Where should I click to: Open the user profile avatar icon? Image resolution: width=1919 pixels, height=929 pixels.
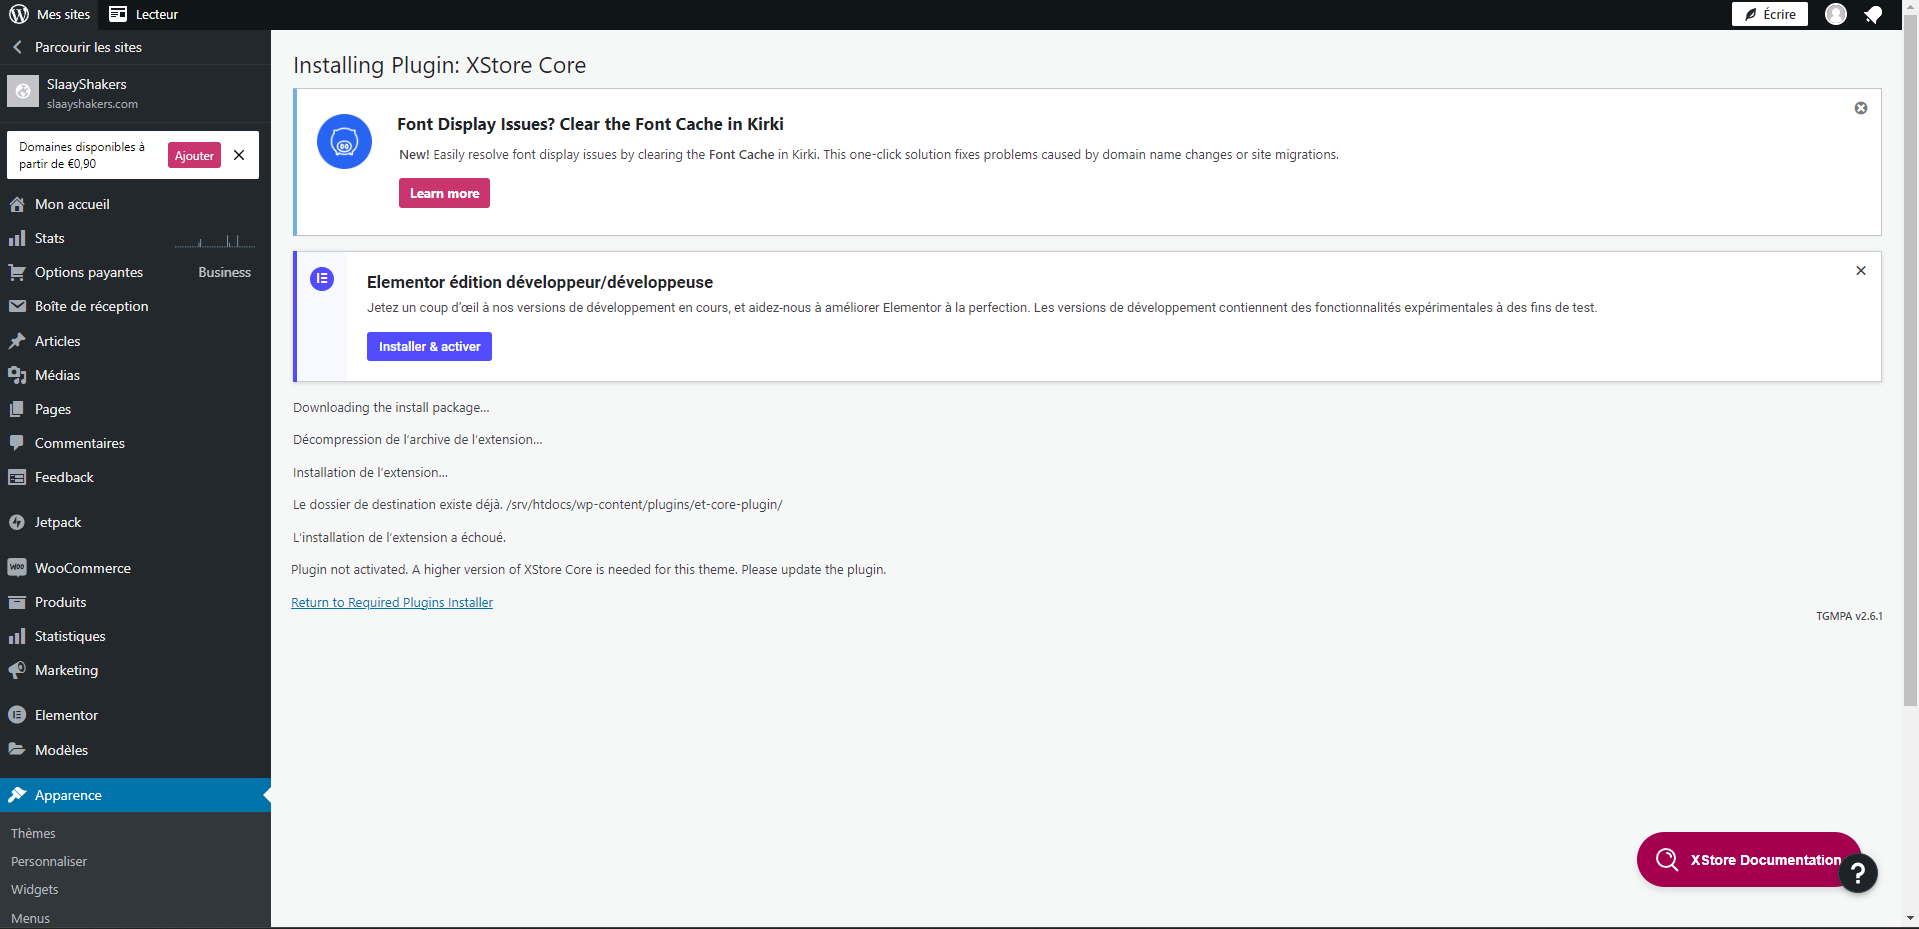tap(1835, 14)
